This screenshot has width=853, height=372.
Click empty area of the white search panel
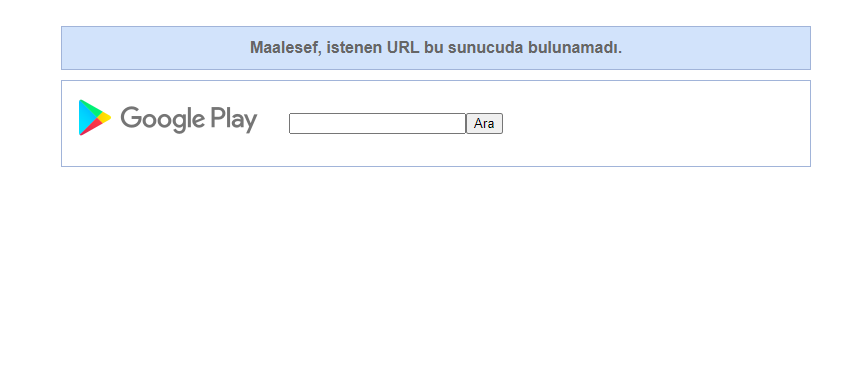click(653, 123)
